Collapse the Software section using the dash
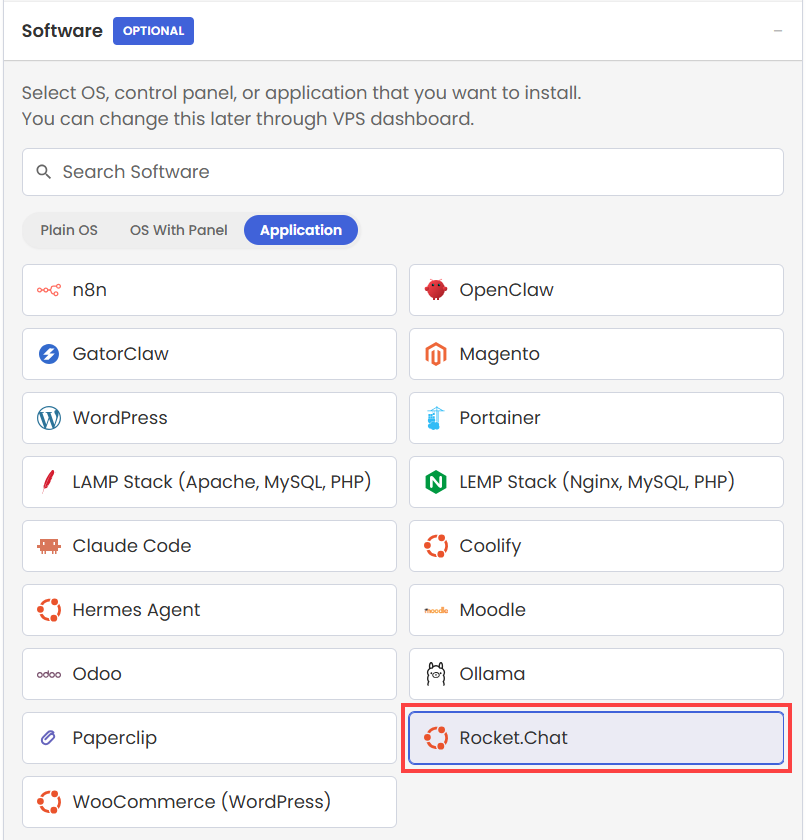809x840 pixels. pyautogui.click(x=777, y=31)
